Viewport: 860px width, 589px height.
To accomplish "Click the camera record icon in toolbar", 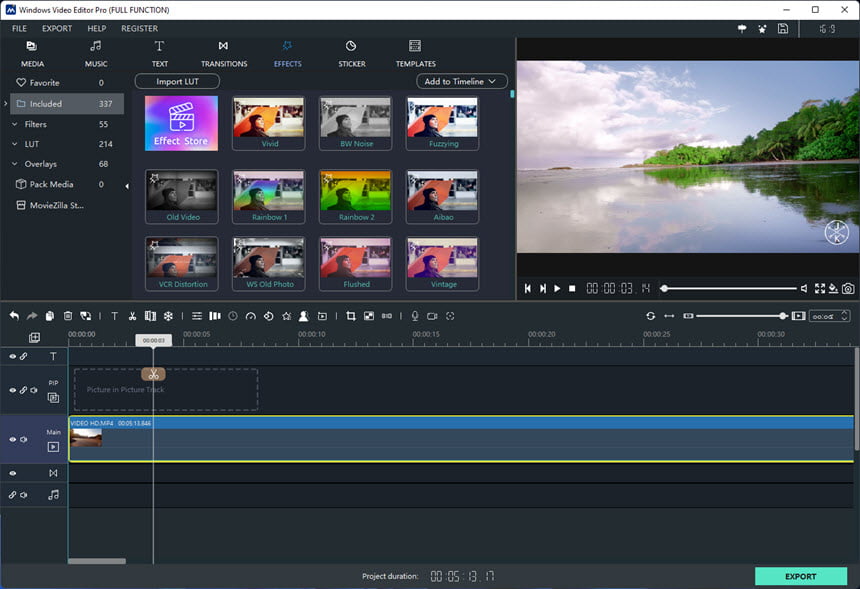I will tap(432, 316).
